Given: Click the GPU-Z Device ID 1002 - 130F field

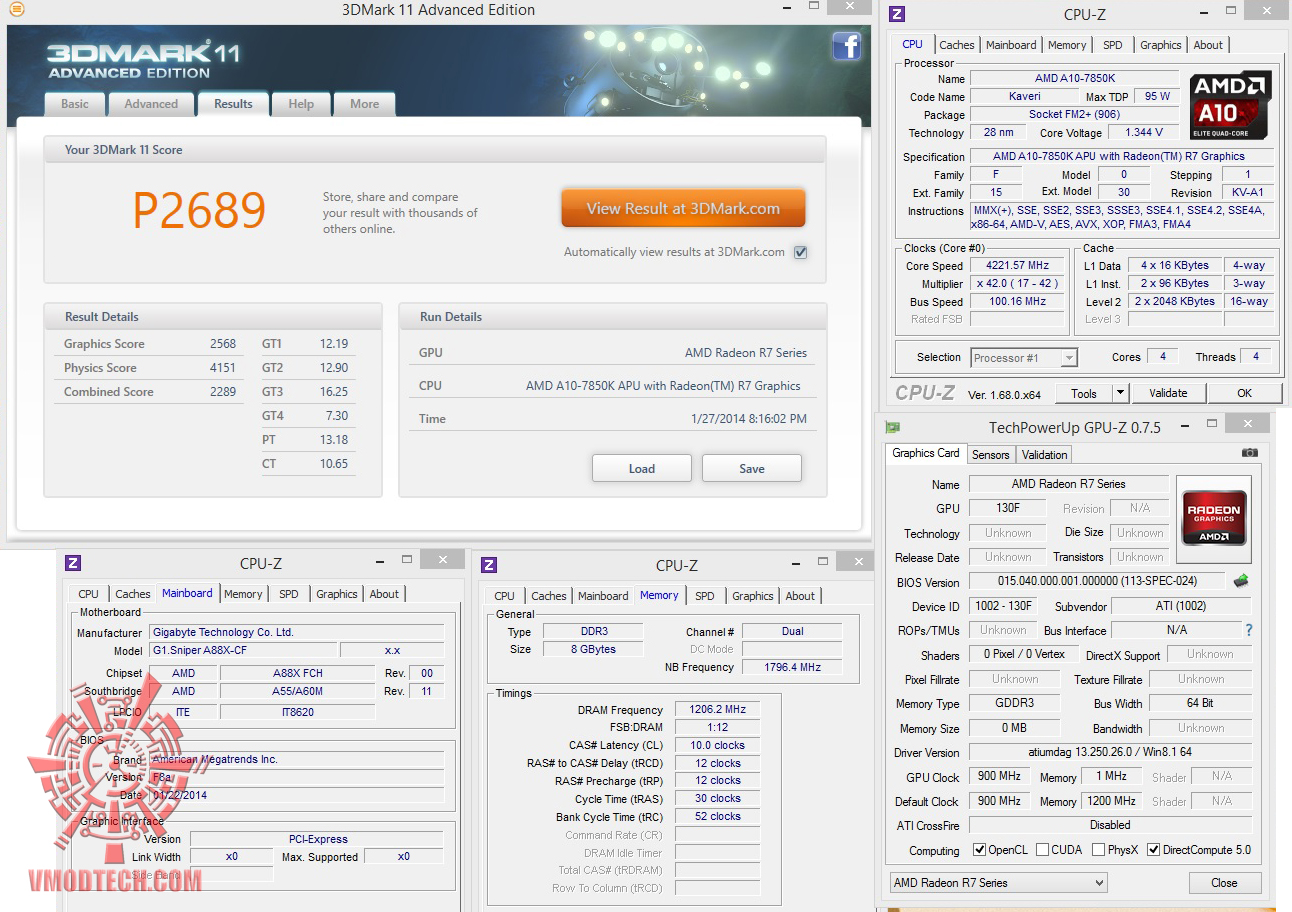Looking at the screenshot, I should (x=1003, y=606).
